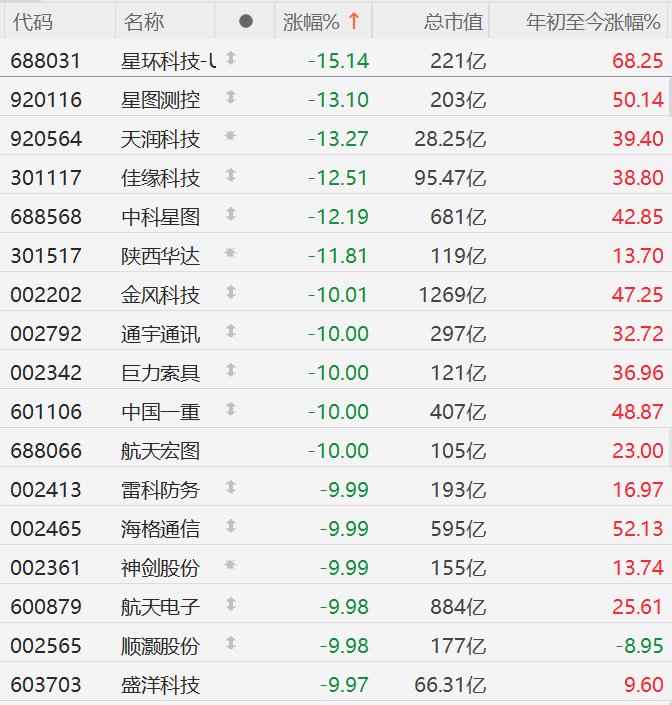Select stock code 688031
Viewport: 672px width, 705px height.
click(x=46, y=61)
